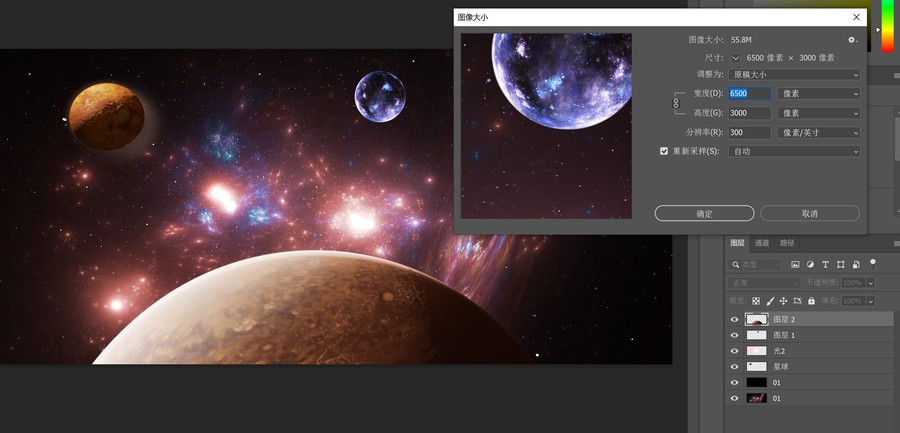900x433 pixels.
Task: Filter layers by smart object icon
Action: click(856, 265)
